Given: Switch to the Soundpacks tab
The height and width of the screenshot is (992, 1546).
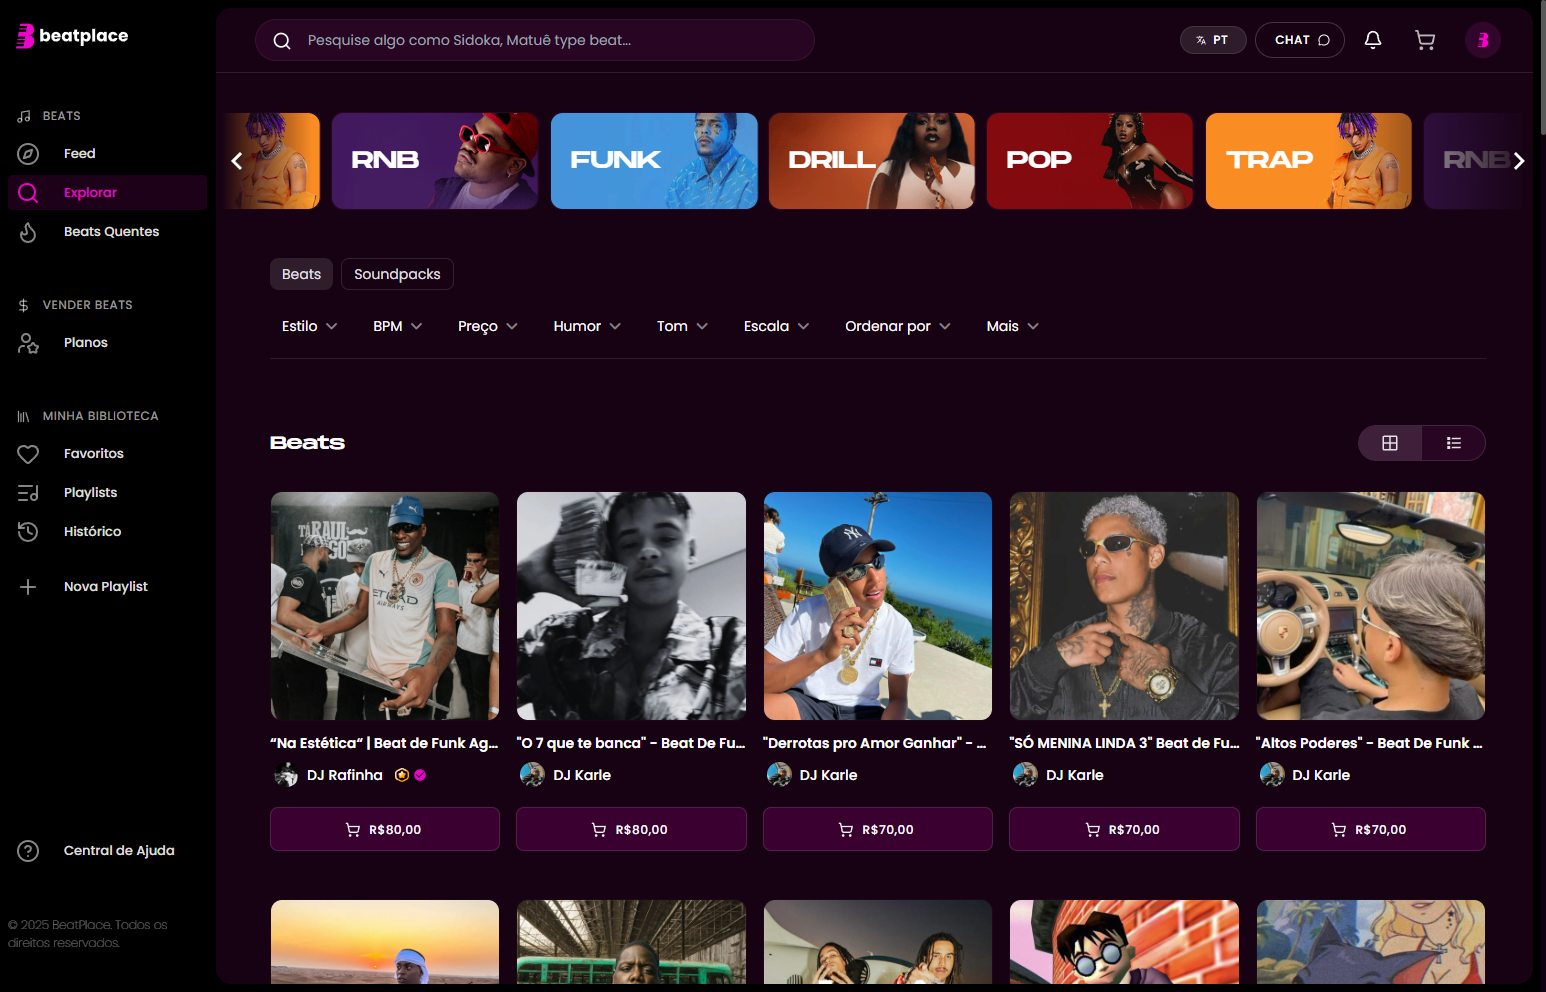Looking at the screenshot, I should click(x=397, y=274).
